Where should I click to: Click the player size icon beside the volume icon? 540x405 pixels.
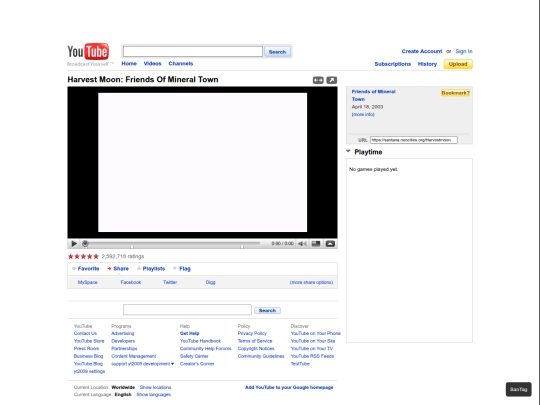pyautogui.click(x=316, y=244)
